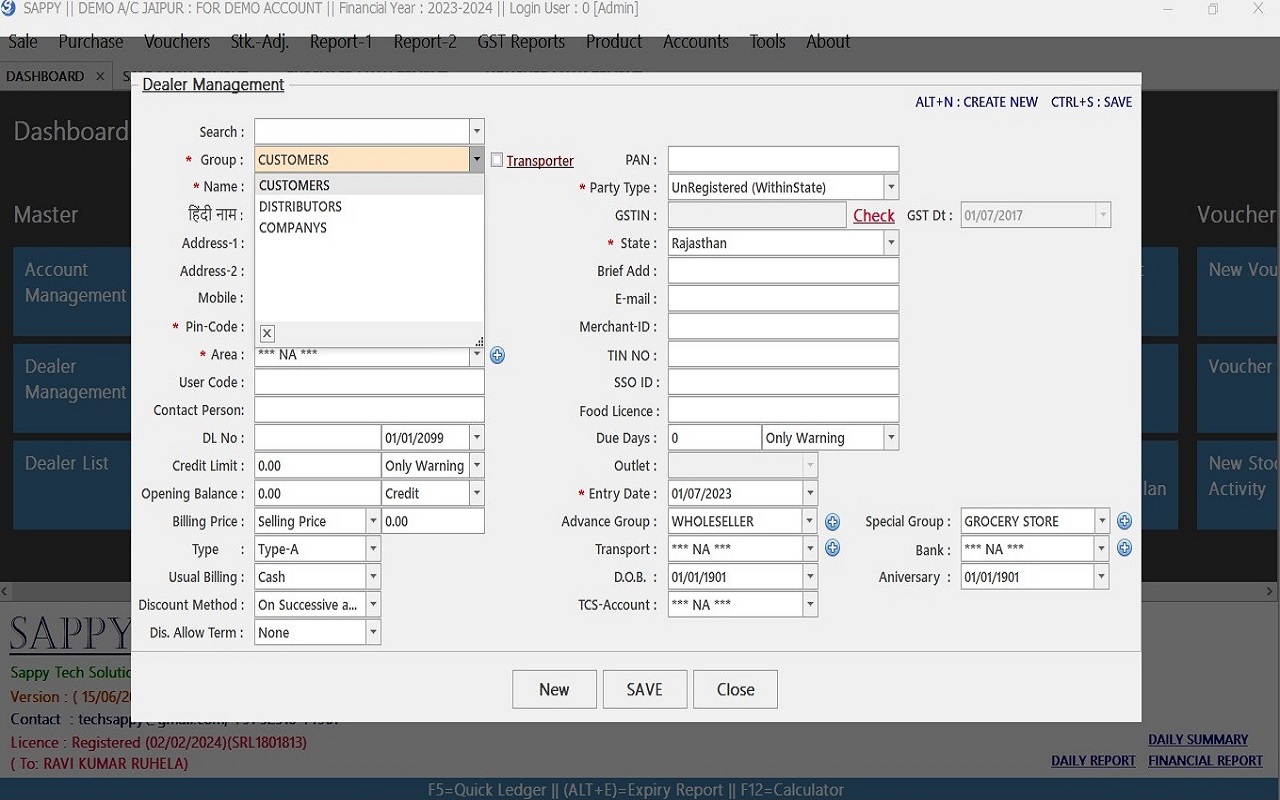This screenshot has width=1280, height=800.
Task: Open the Vouchers menu
Action: (x=177, y=42)
